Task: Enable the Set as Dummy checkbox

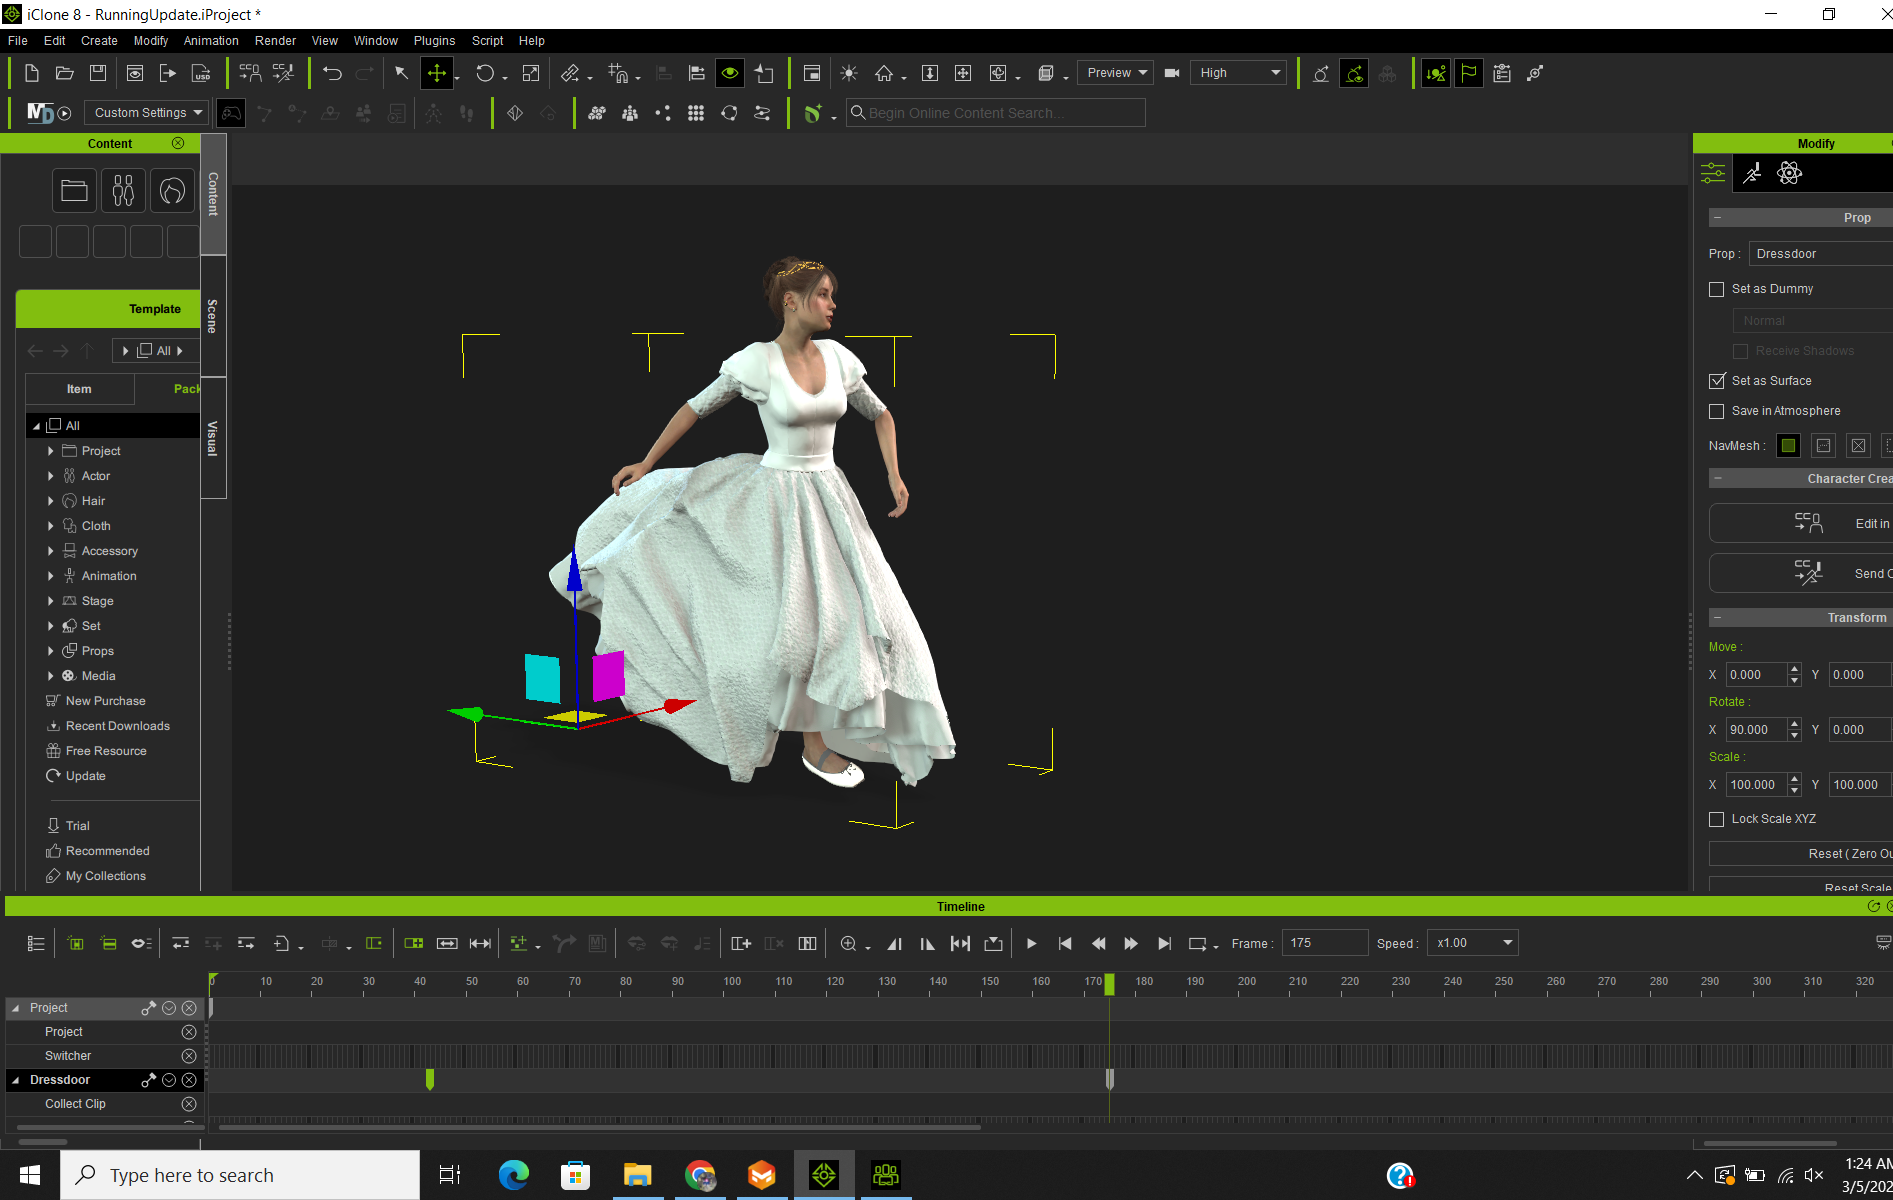Action: (1717, 289)
